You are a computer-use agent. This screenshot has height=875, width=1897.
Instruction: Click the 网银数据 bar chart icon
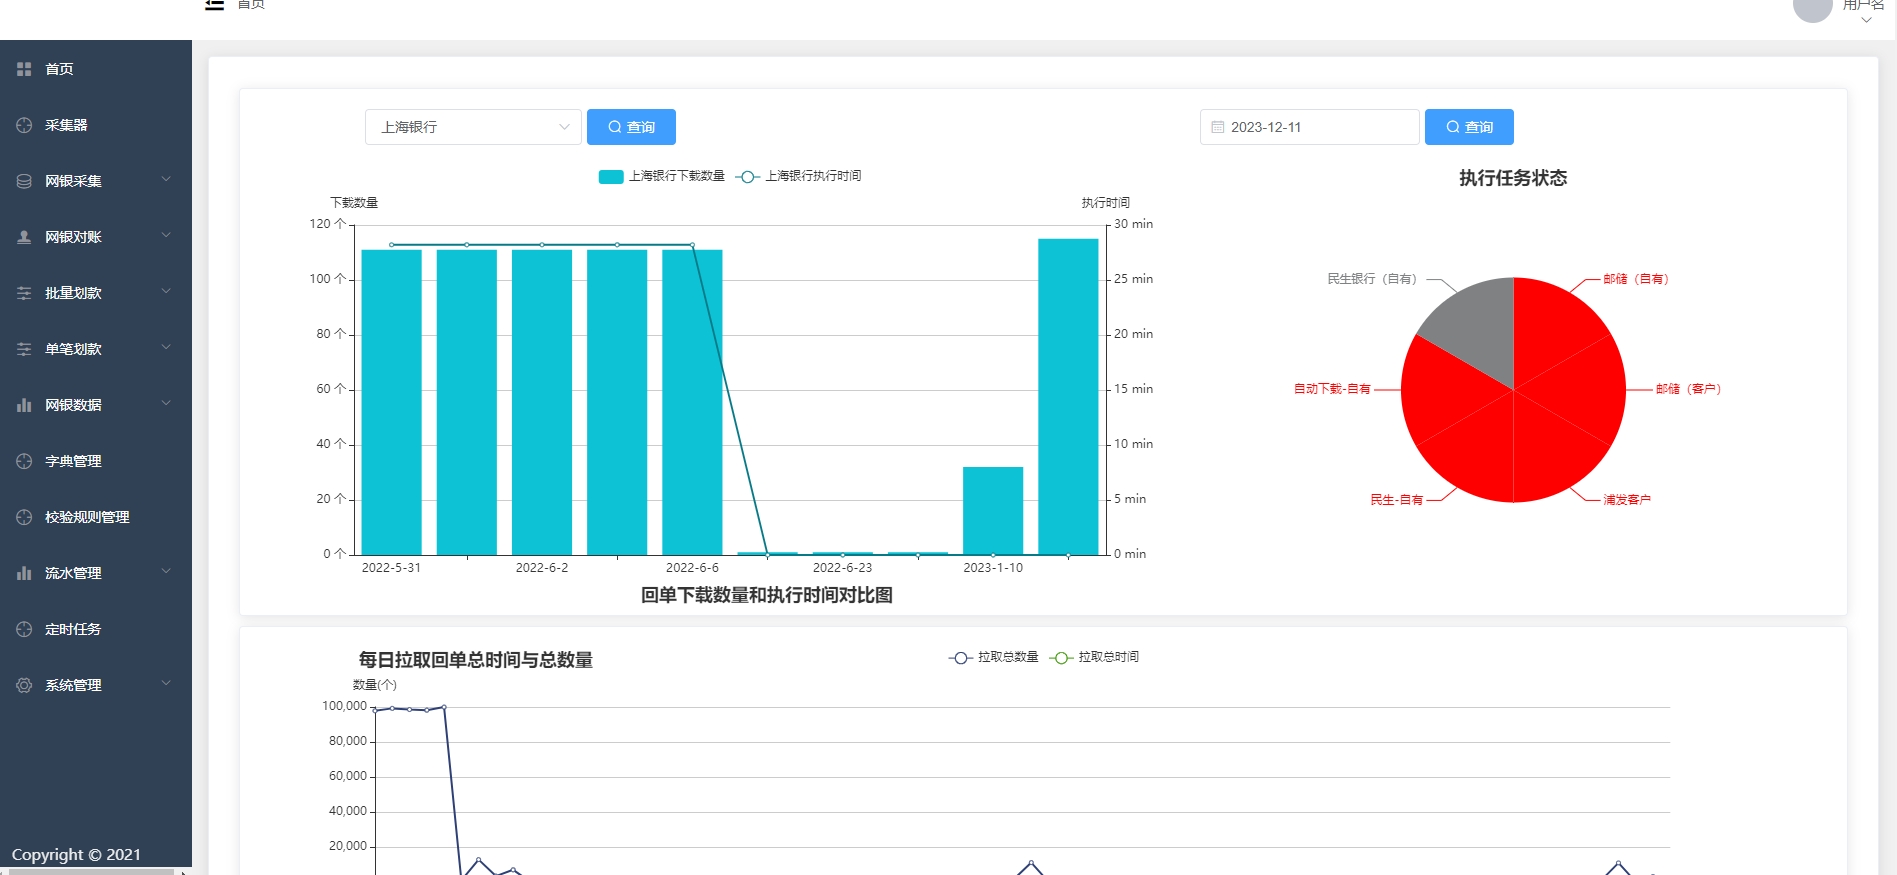24,405
